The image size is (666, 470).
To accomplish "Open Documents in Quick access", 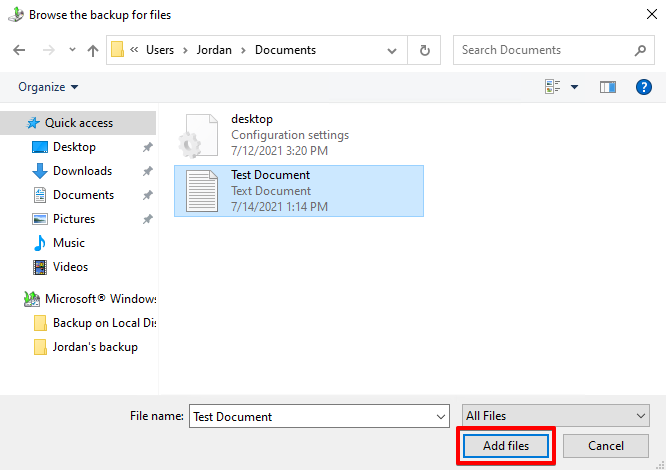I will click(x=83, y=195).
